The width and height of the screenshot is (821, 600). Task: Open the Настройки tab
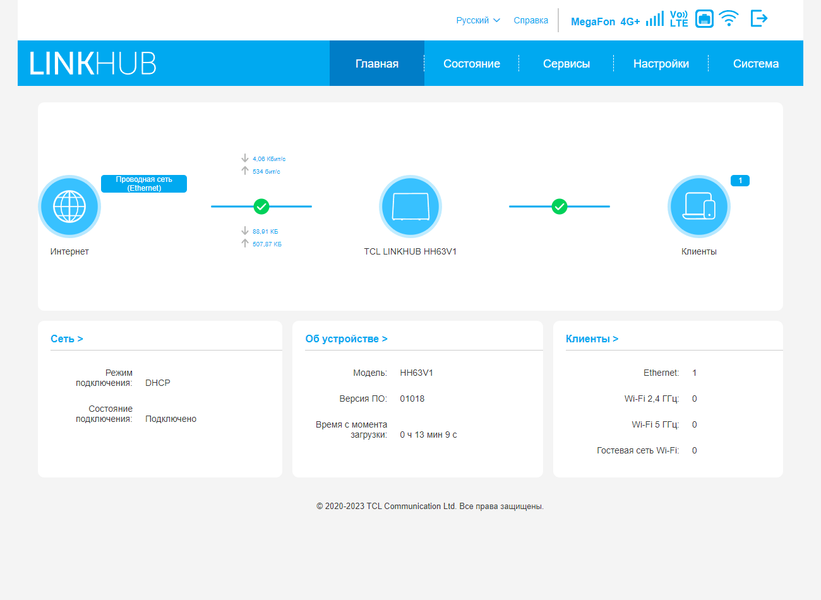point(661,63)
